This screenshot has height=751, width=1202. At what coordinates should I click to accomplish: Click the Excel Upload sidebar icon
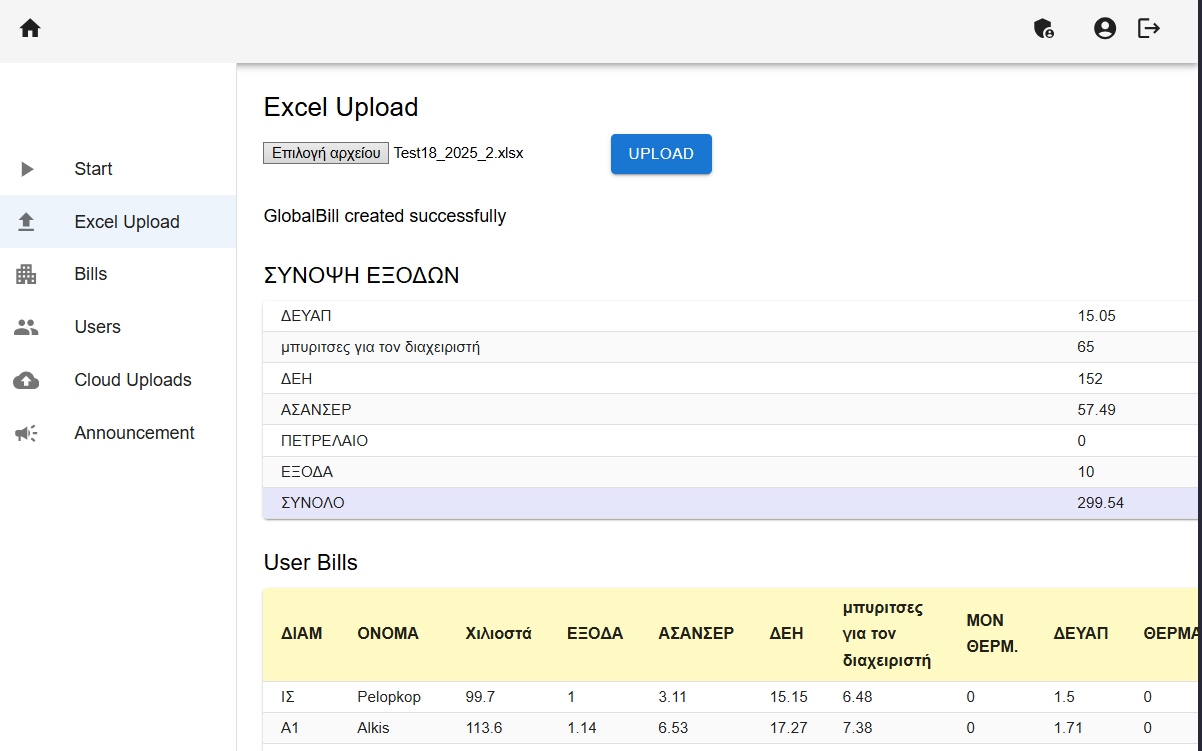tap(27, 222)
